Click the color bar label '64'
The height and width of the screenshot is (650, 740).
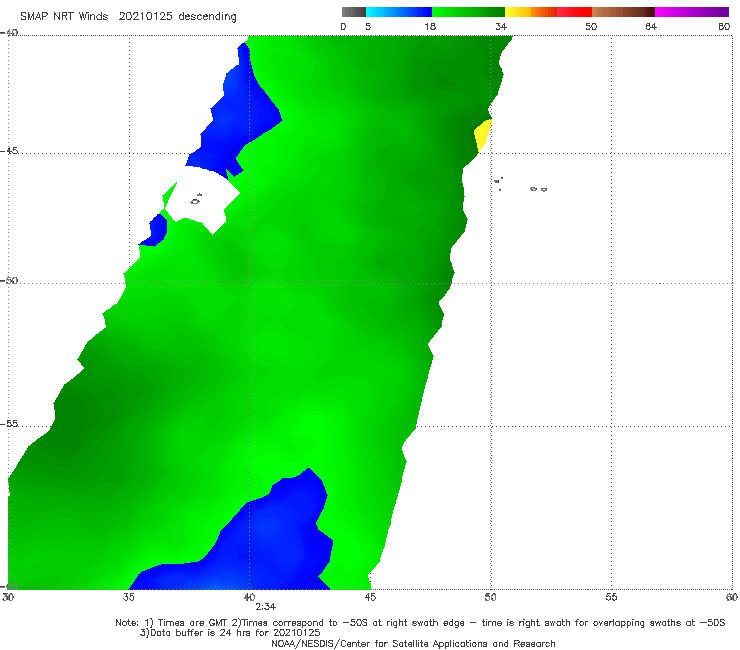(651, 27)
